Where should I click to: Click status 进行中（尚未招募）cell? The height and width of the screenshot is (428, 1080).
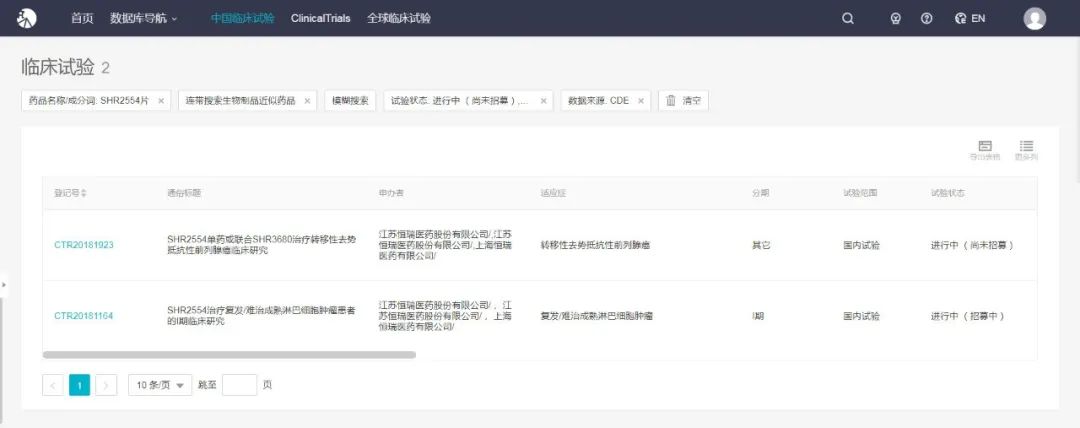pyautogui.click(x=972, y=245)
